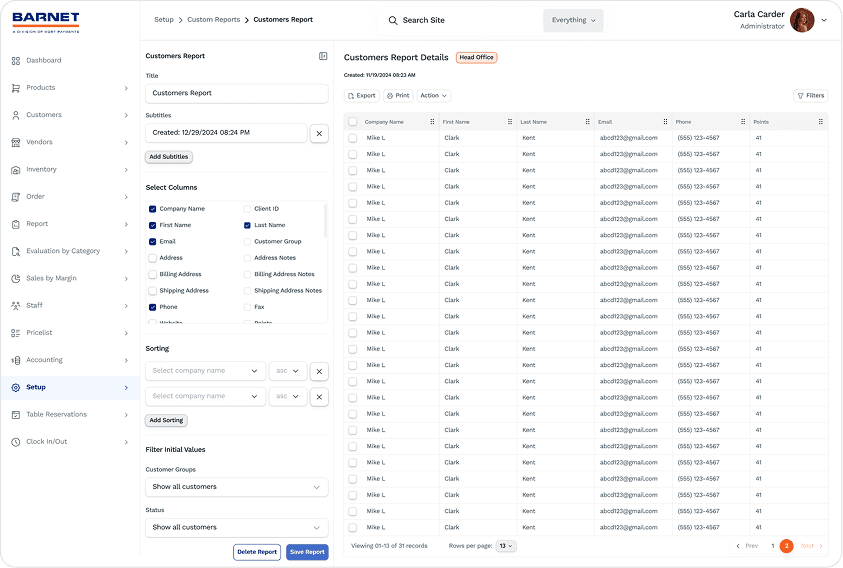Uncheck the Last Name column checkbox
Viewport: 843px width, 568px height.
[x=247, y=225]
